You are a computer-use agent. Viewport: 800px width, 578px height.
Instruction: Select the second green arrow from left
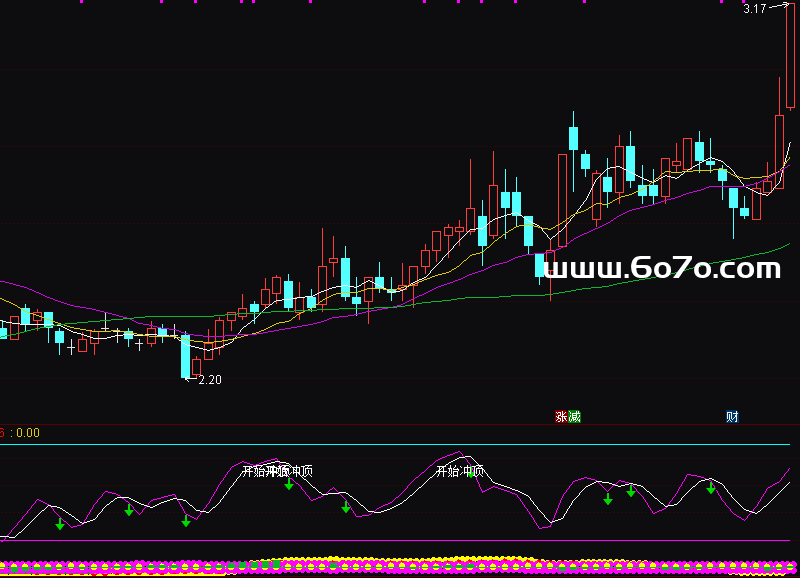[x=129, y=511]
